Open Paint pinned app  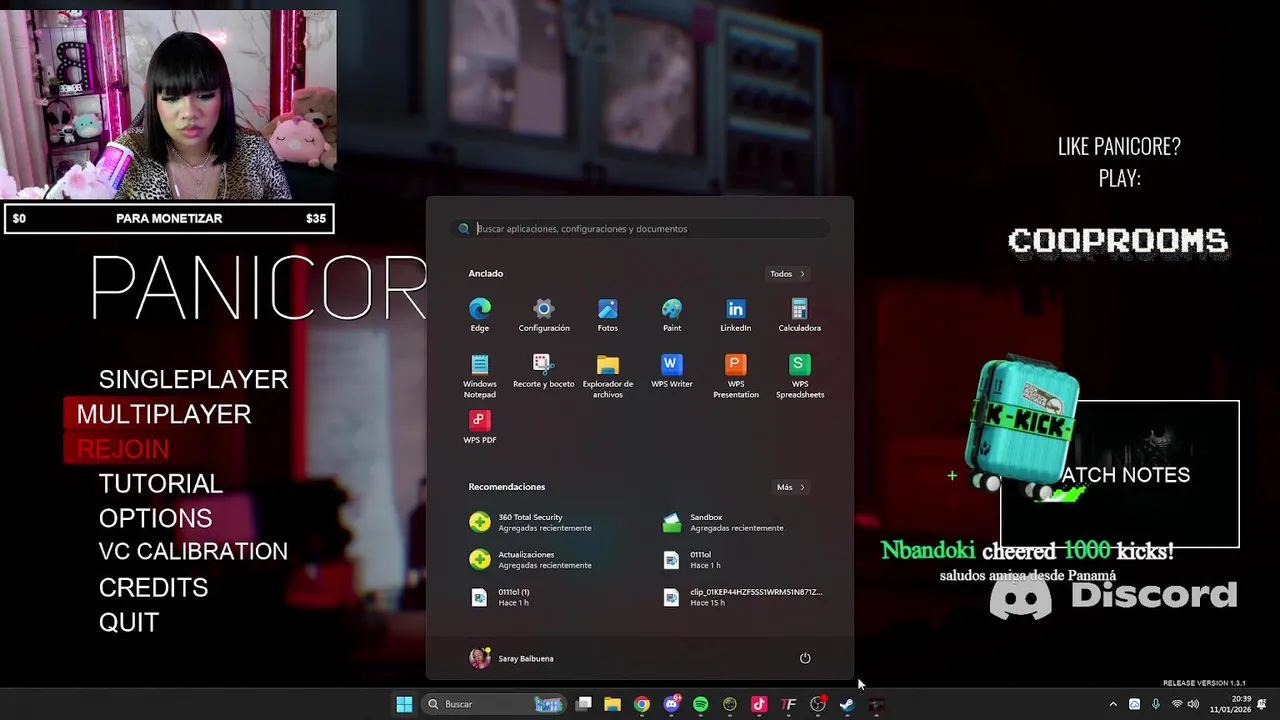(x=672, y=315)
